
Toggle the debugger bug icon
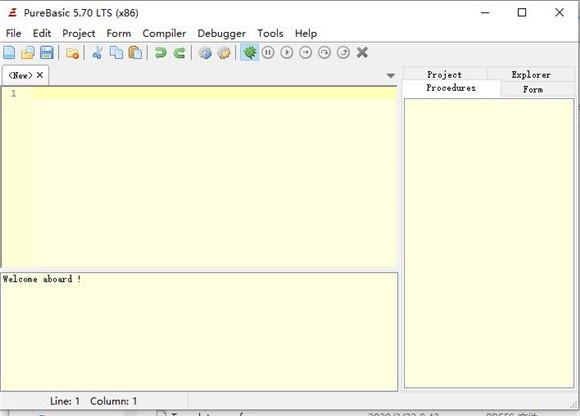(250, 53)
